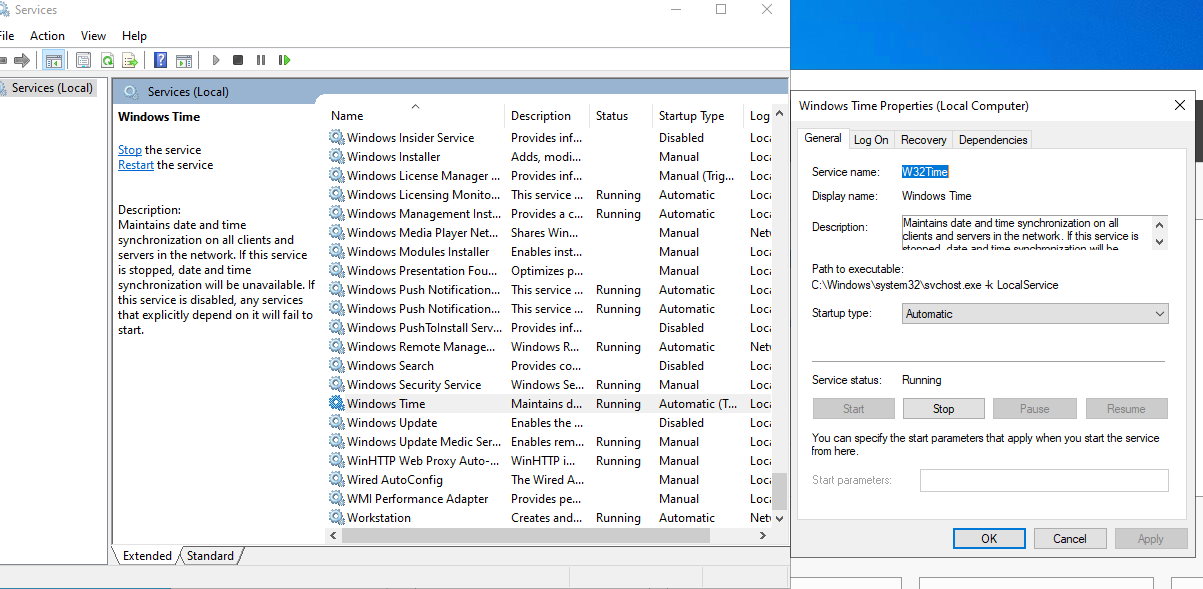The width and height of the screenshot is (1203, 589).
Task: Sort by Status column header
Action: pyautogui.click(x=620, y=116)
